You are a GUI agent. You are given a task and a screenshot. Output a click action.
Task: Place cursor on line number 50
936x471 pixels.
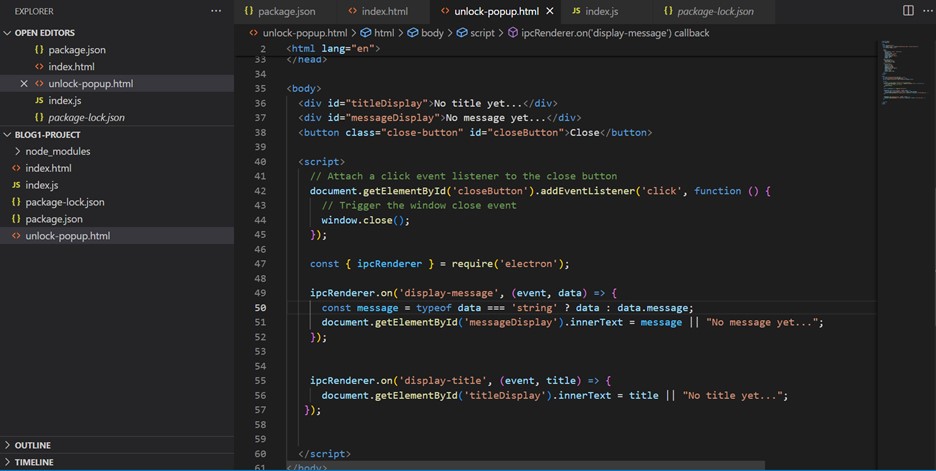click(261, 308)
